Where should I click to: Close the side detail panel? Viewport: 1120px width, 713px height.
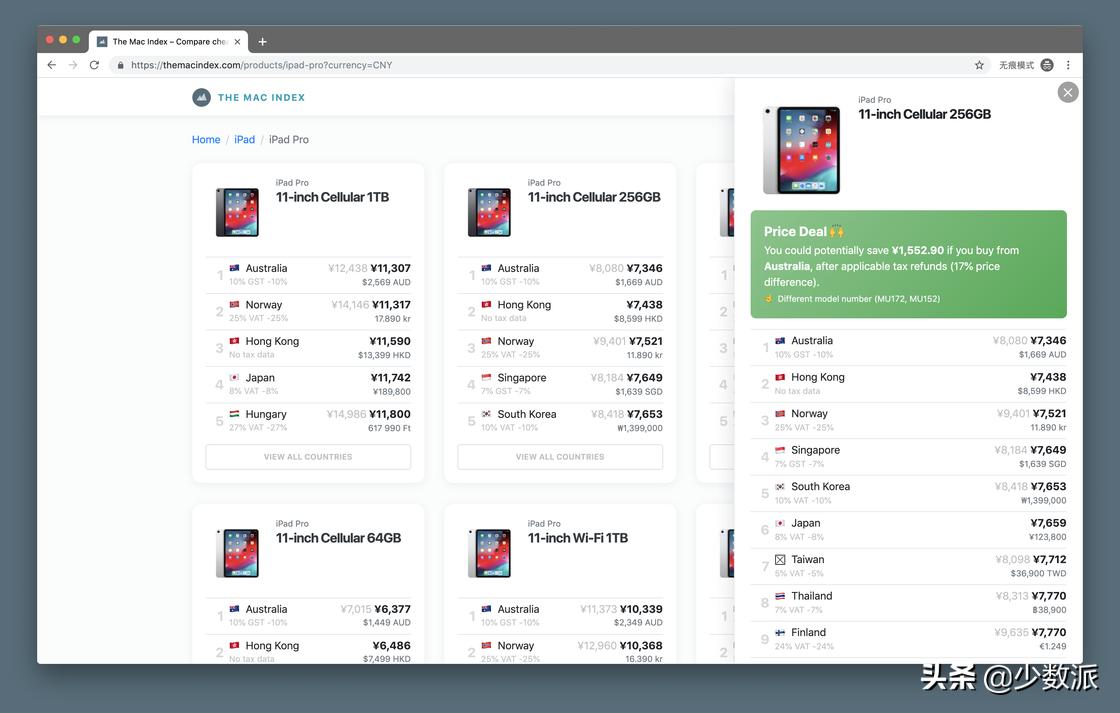tap(1068, 92)
